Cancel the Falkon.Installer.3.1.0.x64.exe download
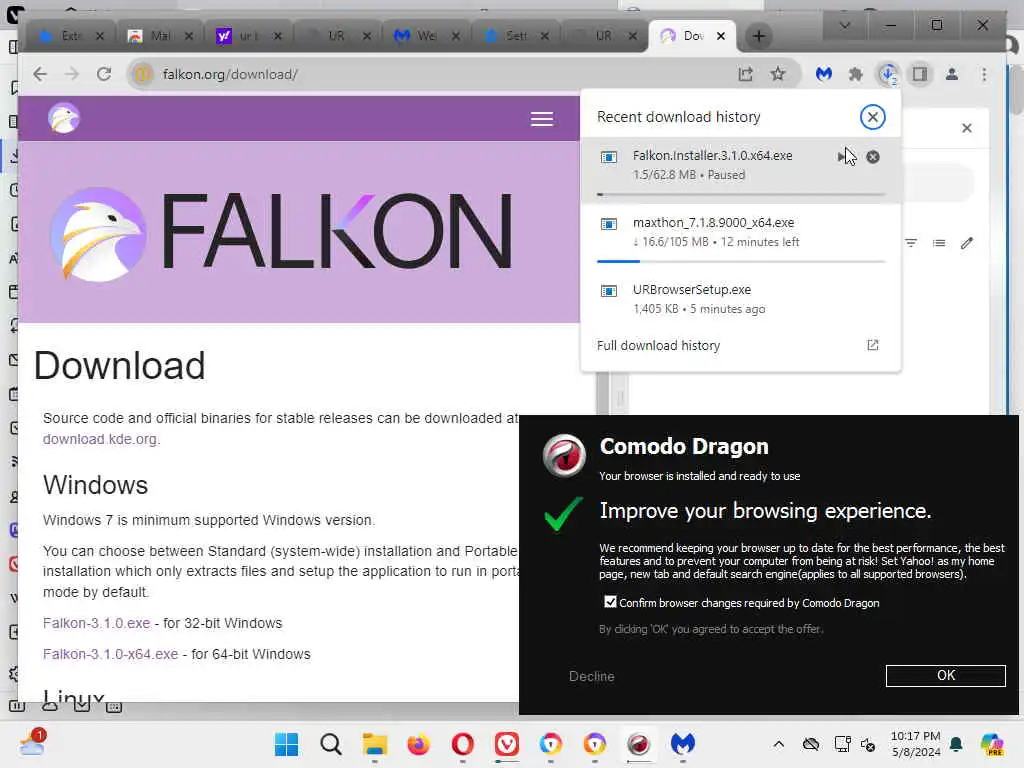The image size is (1024, 768). click(872, 157)
